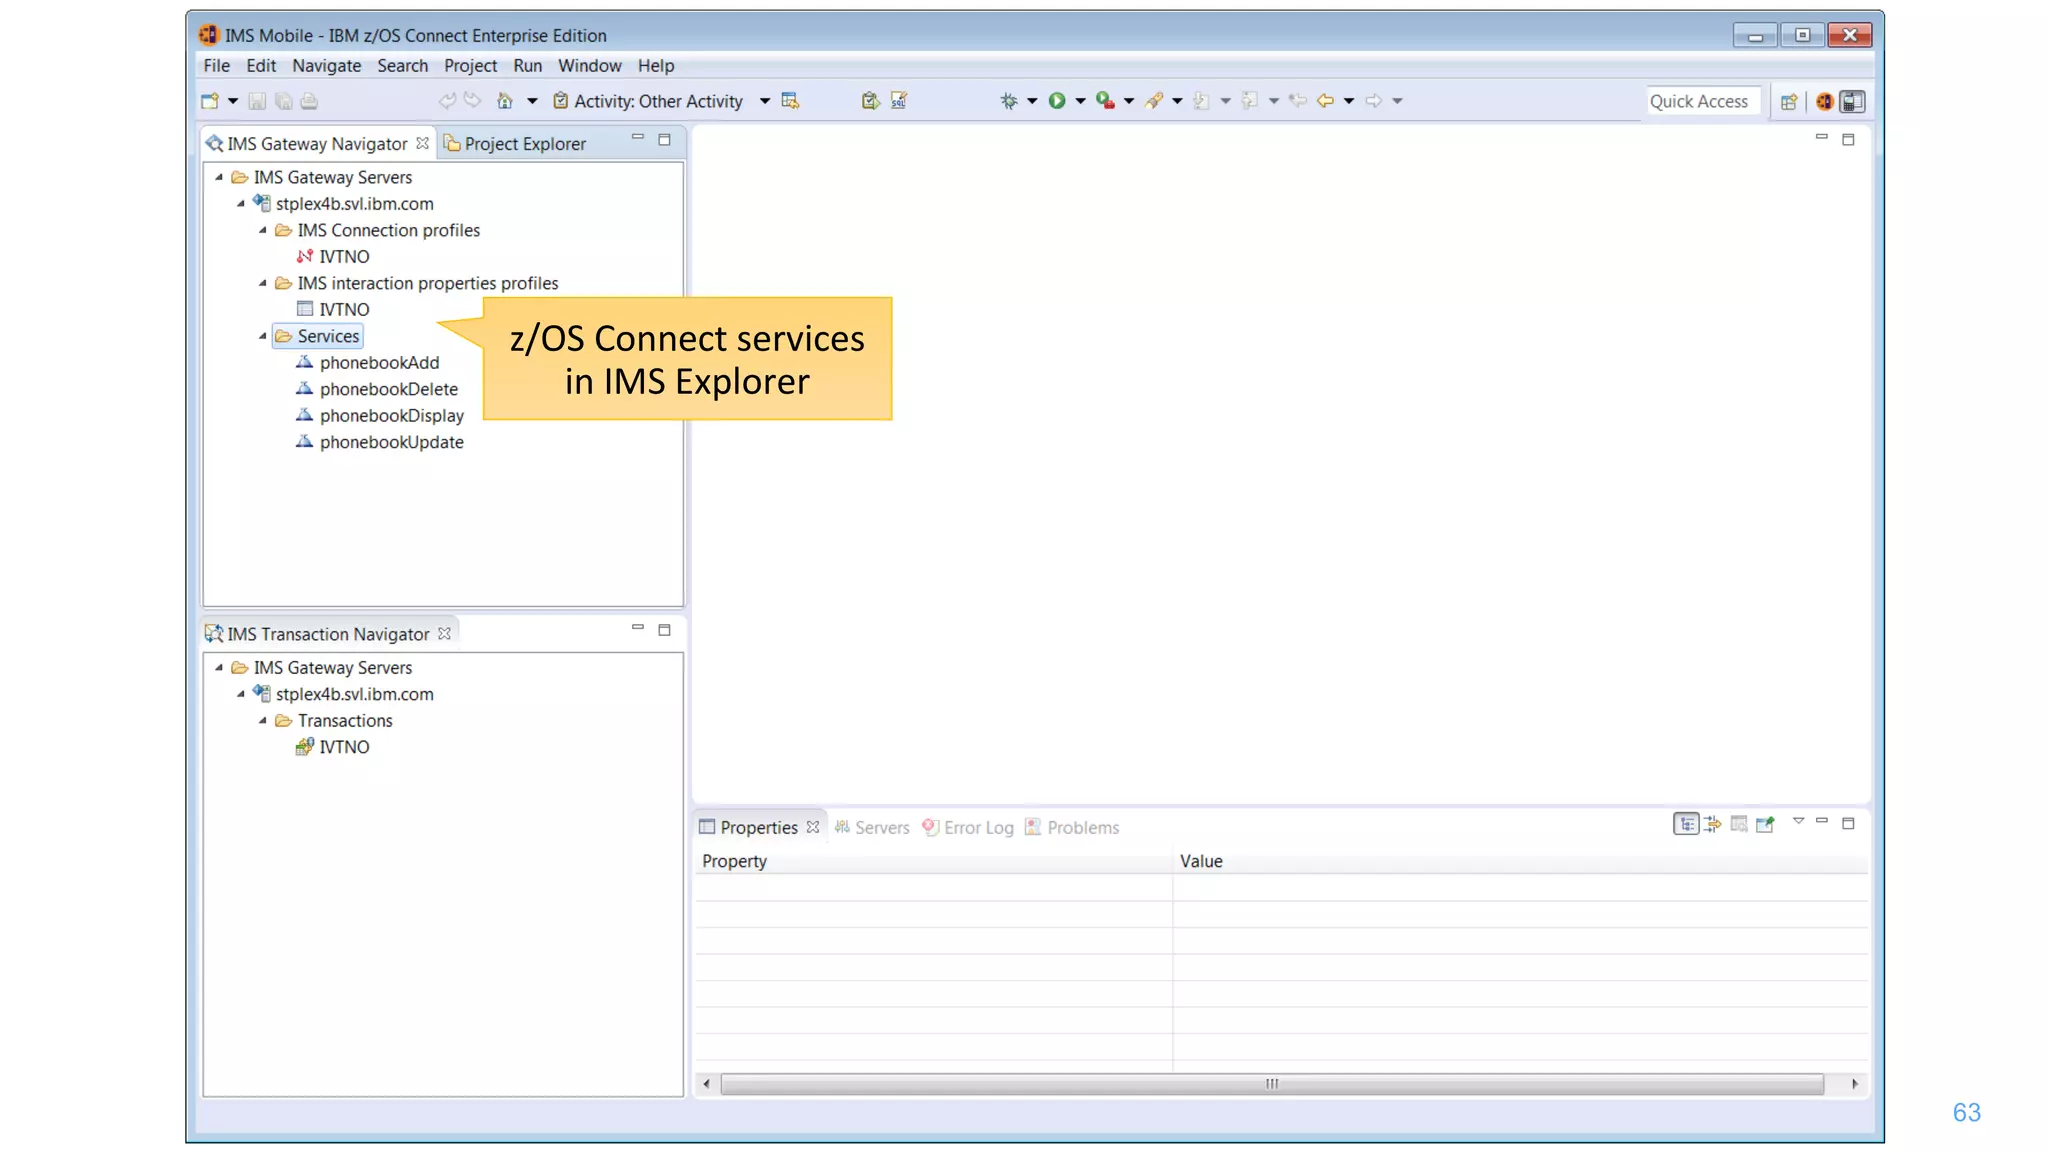The height and width of the screenshot is (1152, 2048).
Task: Switch to the Problems tab
Action: click(x=1072, y=828)
